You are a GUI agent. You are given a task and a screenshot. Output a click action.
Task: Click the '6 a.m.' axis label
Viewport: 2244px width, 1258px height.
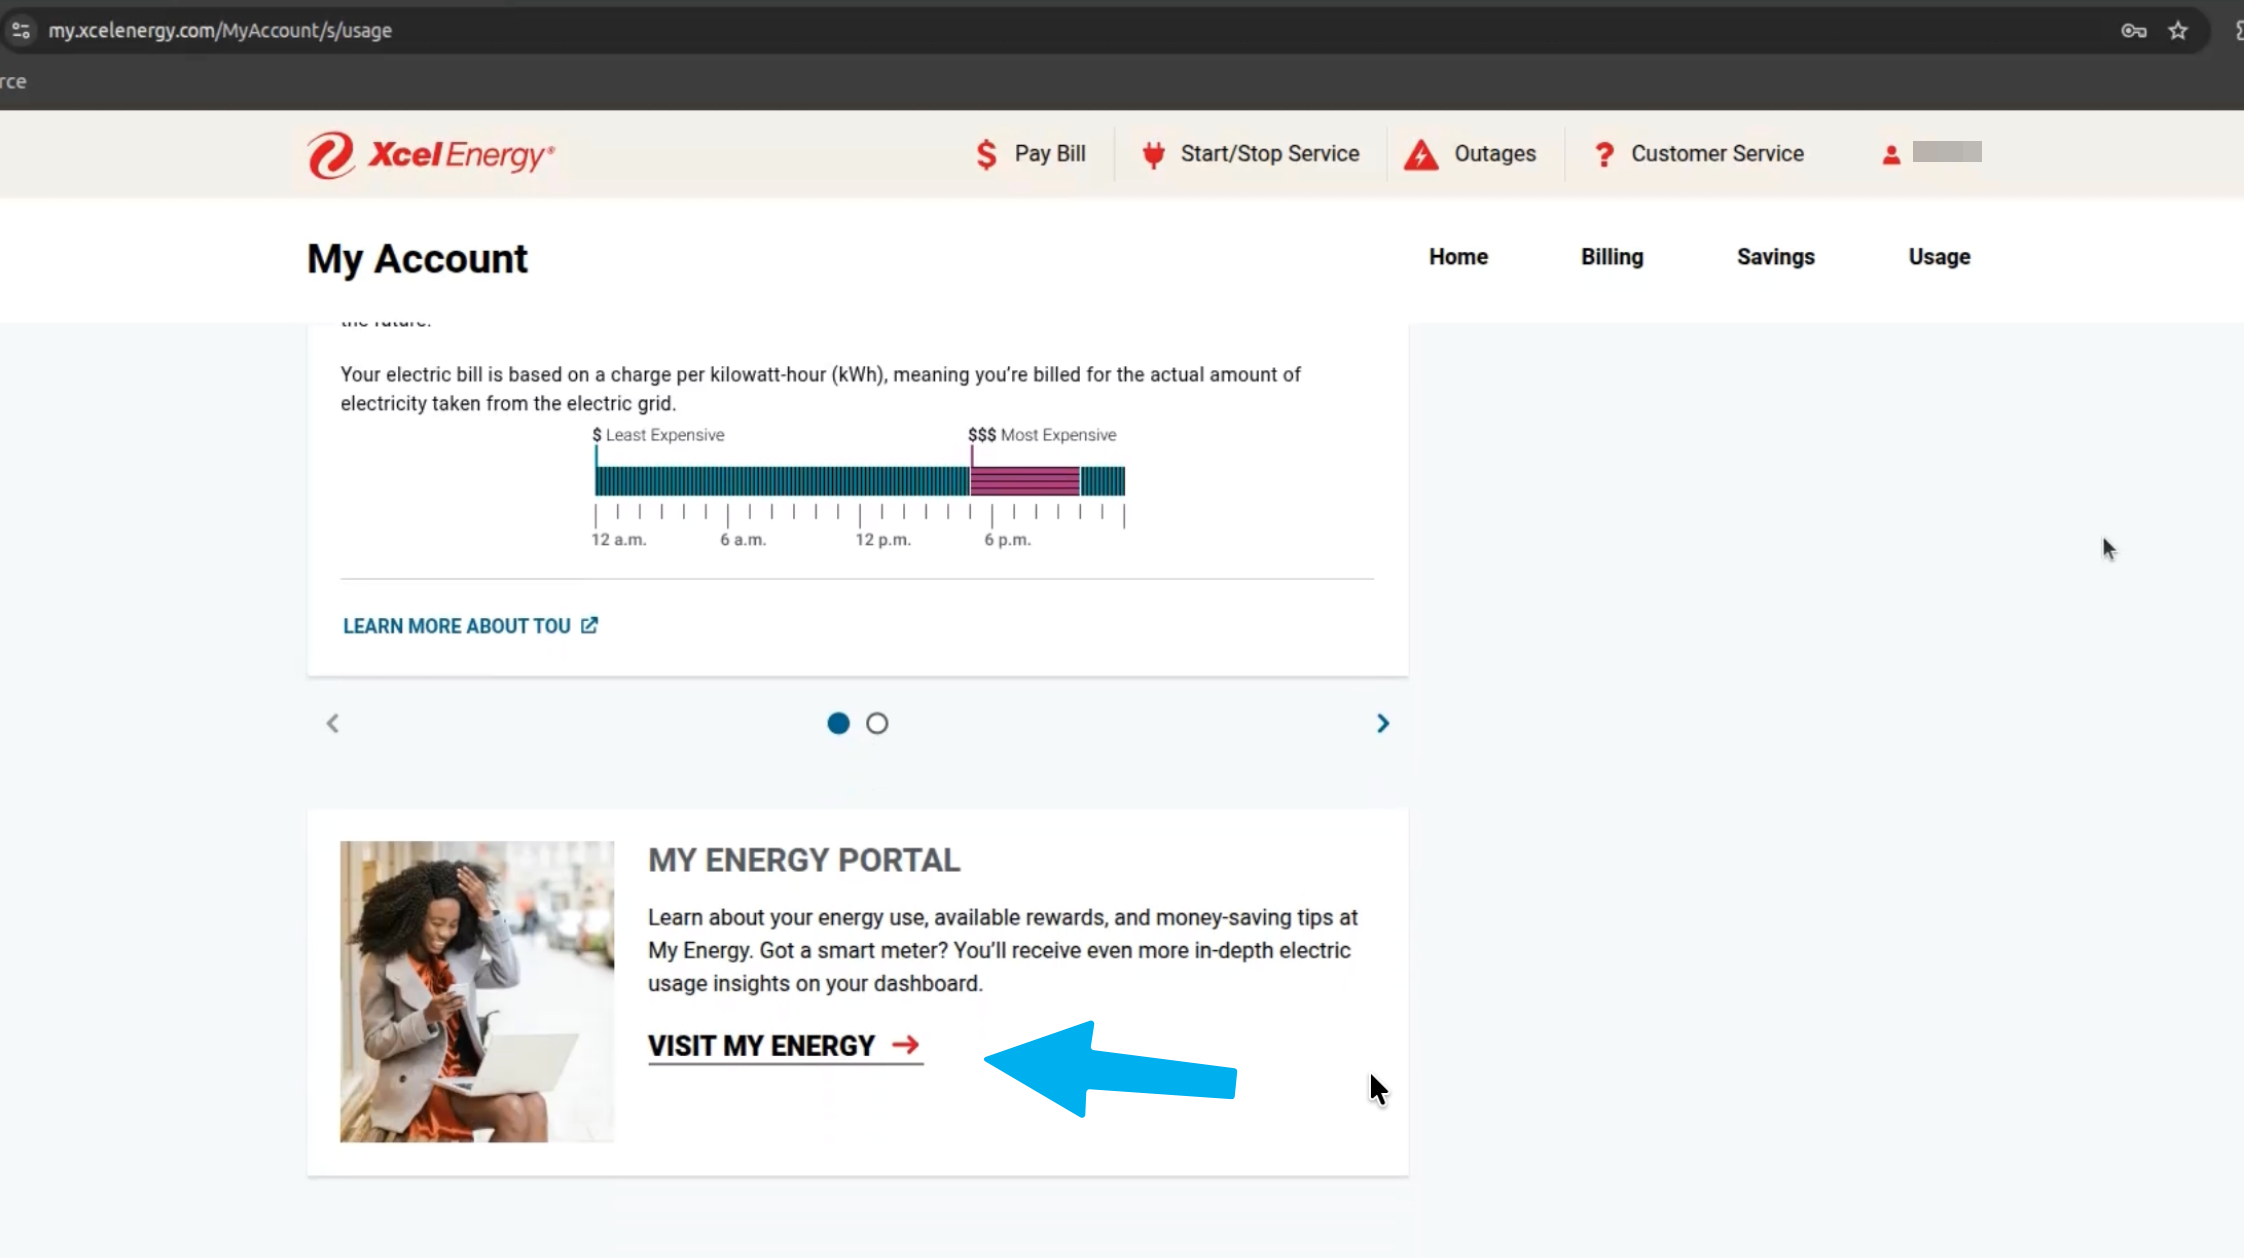tap(743, 540)
